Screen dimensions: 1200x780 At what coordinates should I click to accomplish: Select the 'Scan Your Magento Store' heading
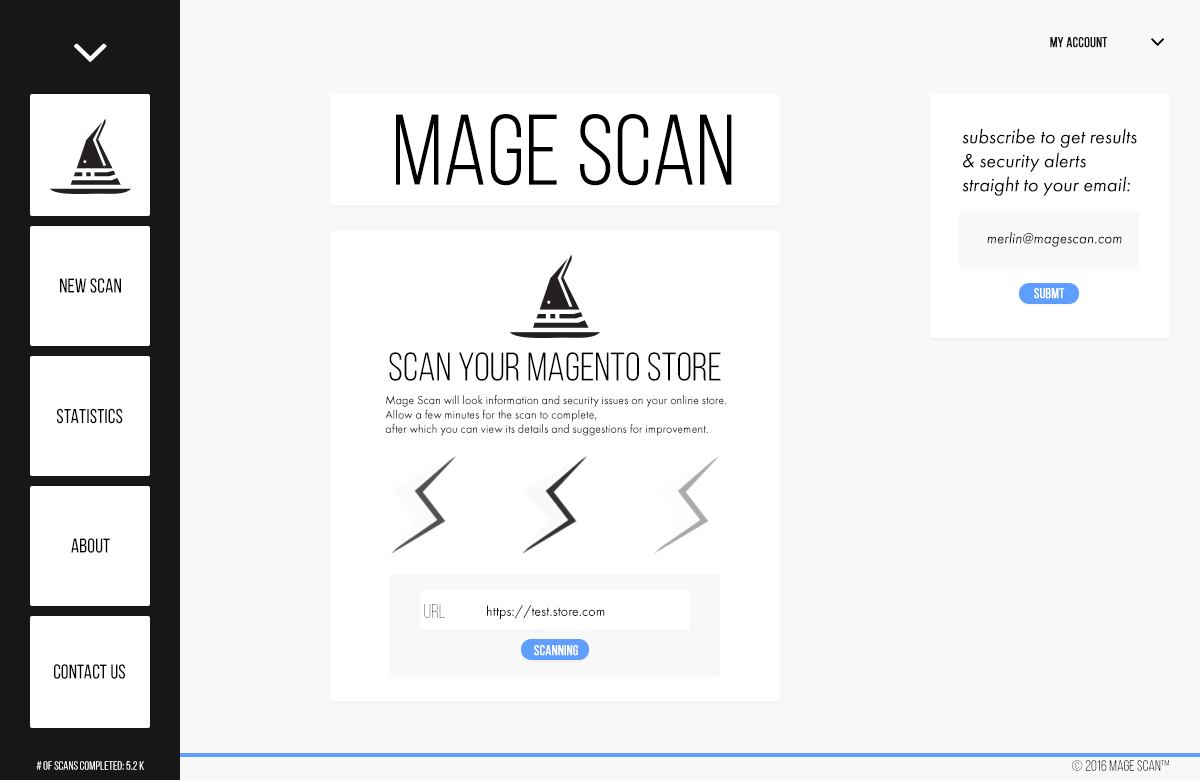click(555, 367)
